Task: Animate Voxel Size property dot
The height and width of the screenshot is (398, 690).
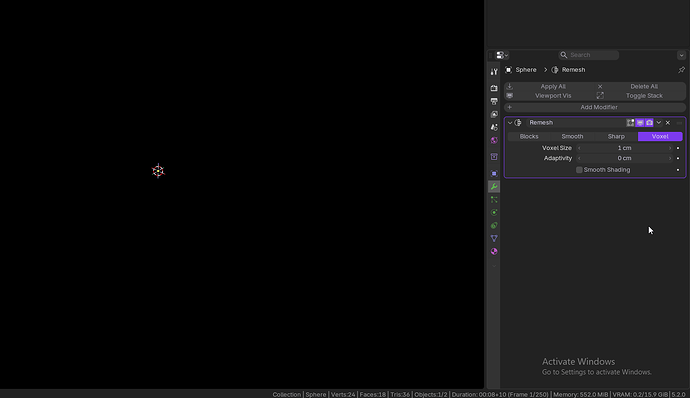Action: click(678, 148)
